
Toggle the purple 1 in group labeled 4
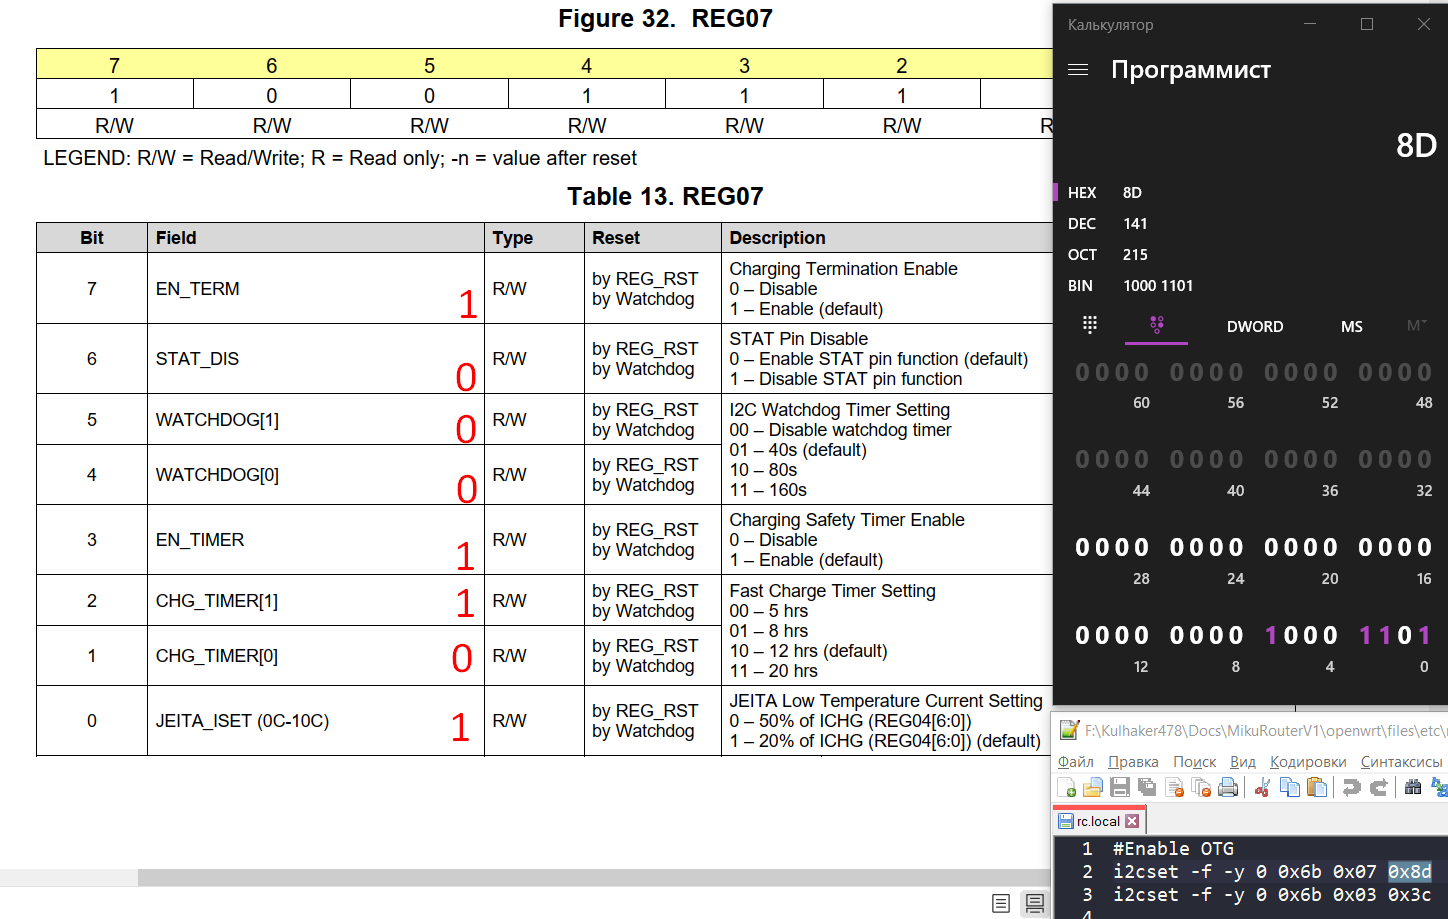point(1271,635)
